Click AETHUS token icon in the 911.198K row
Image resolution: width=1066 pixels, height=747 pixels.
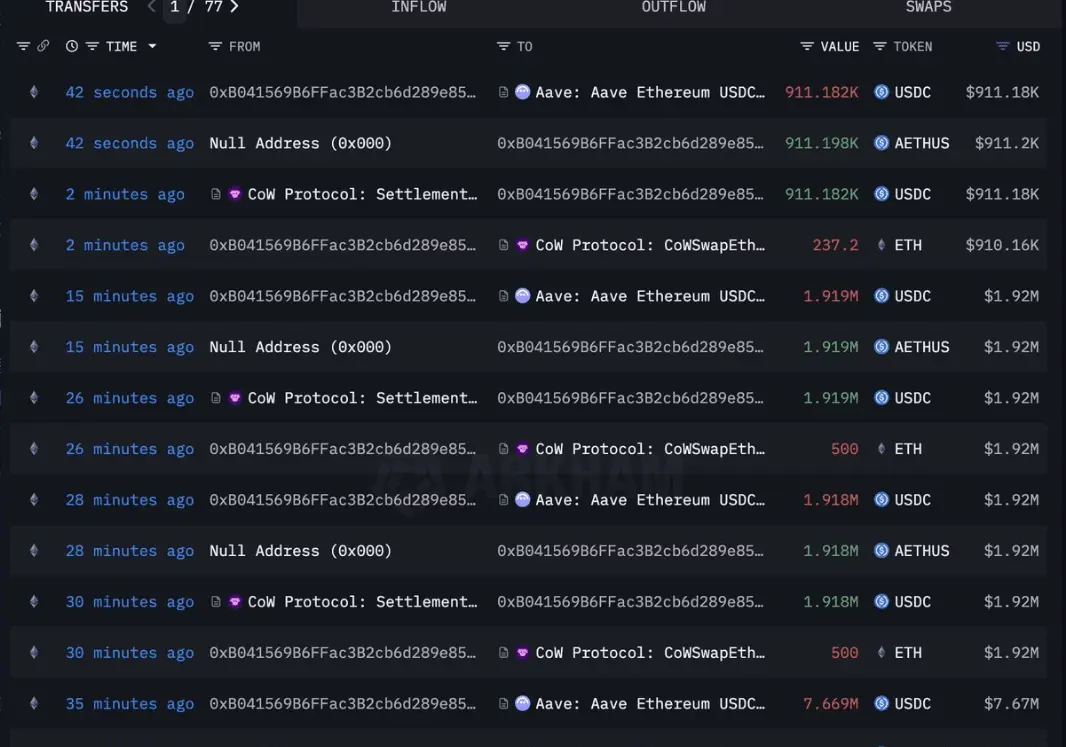tap(881, 143)
